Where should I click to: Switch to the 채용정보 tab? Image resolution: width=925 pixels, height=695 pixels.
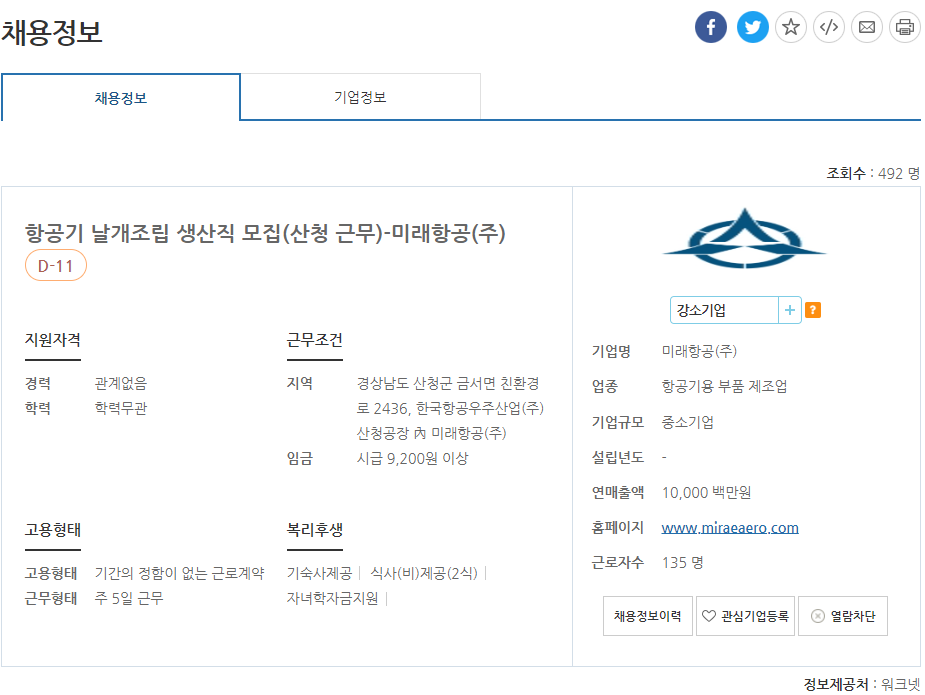tap(121, 97)
